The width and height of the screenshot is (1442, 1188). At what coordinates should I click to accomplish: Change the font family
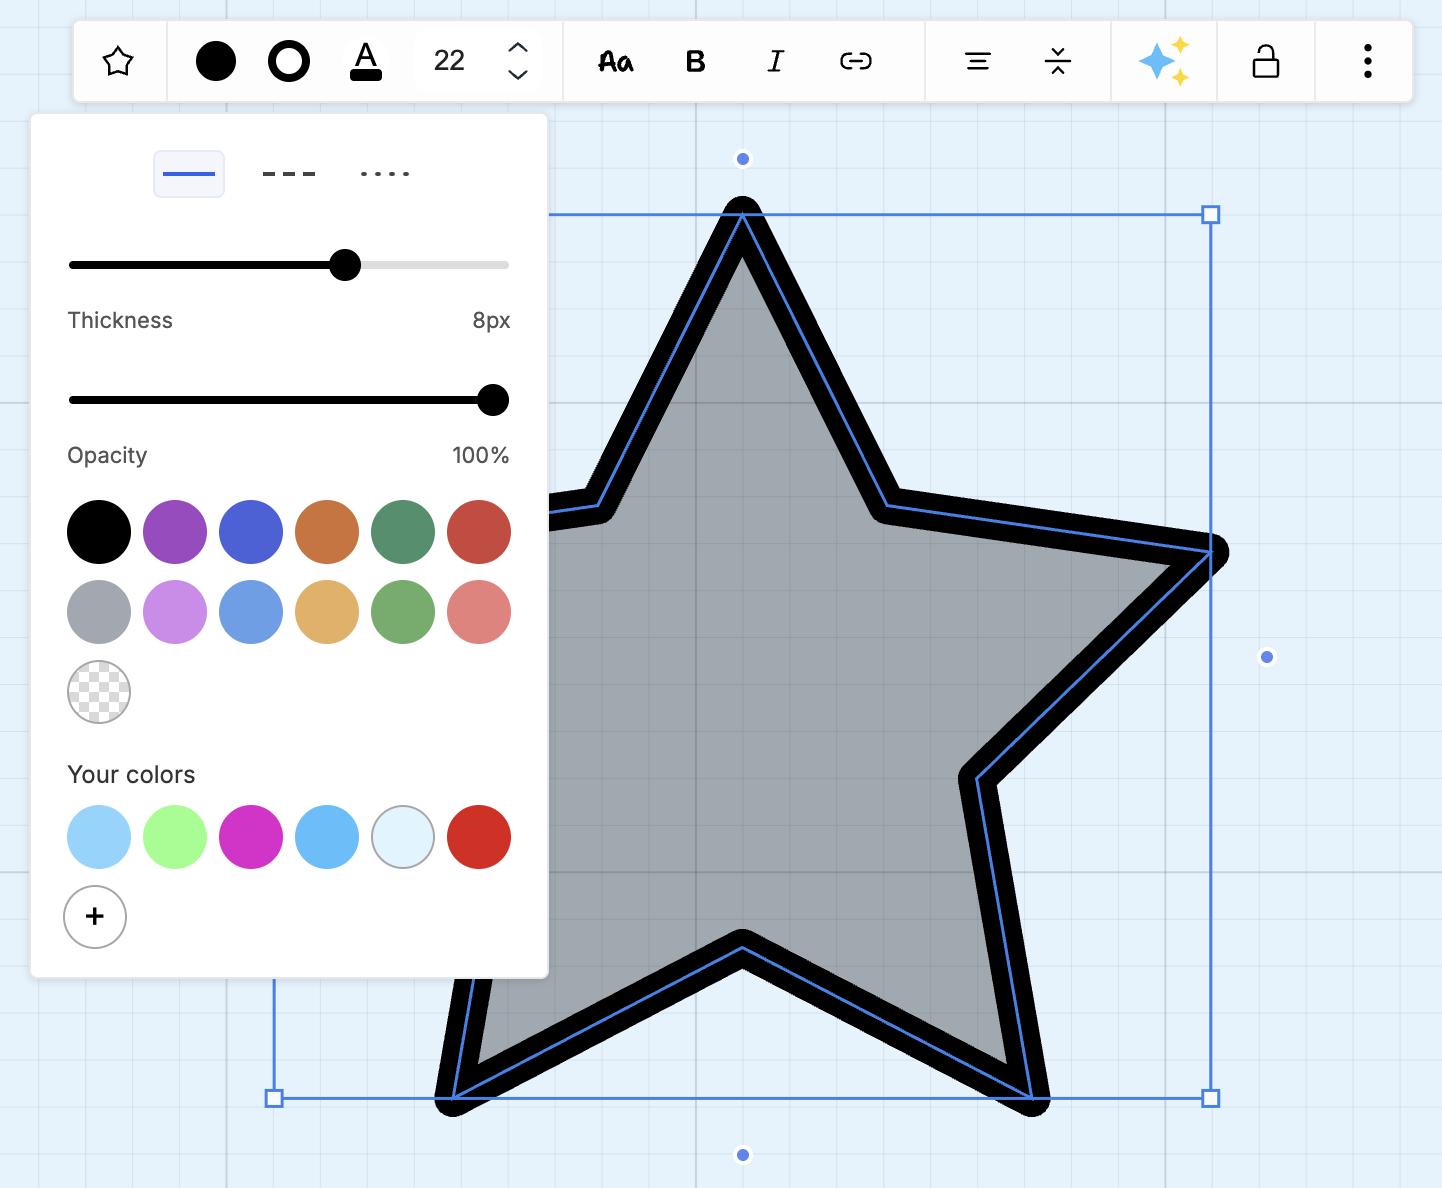coord(616,62)
